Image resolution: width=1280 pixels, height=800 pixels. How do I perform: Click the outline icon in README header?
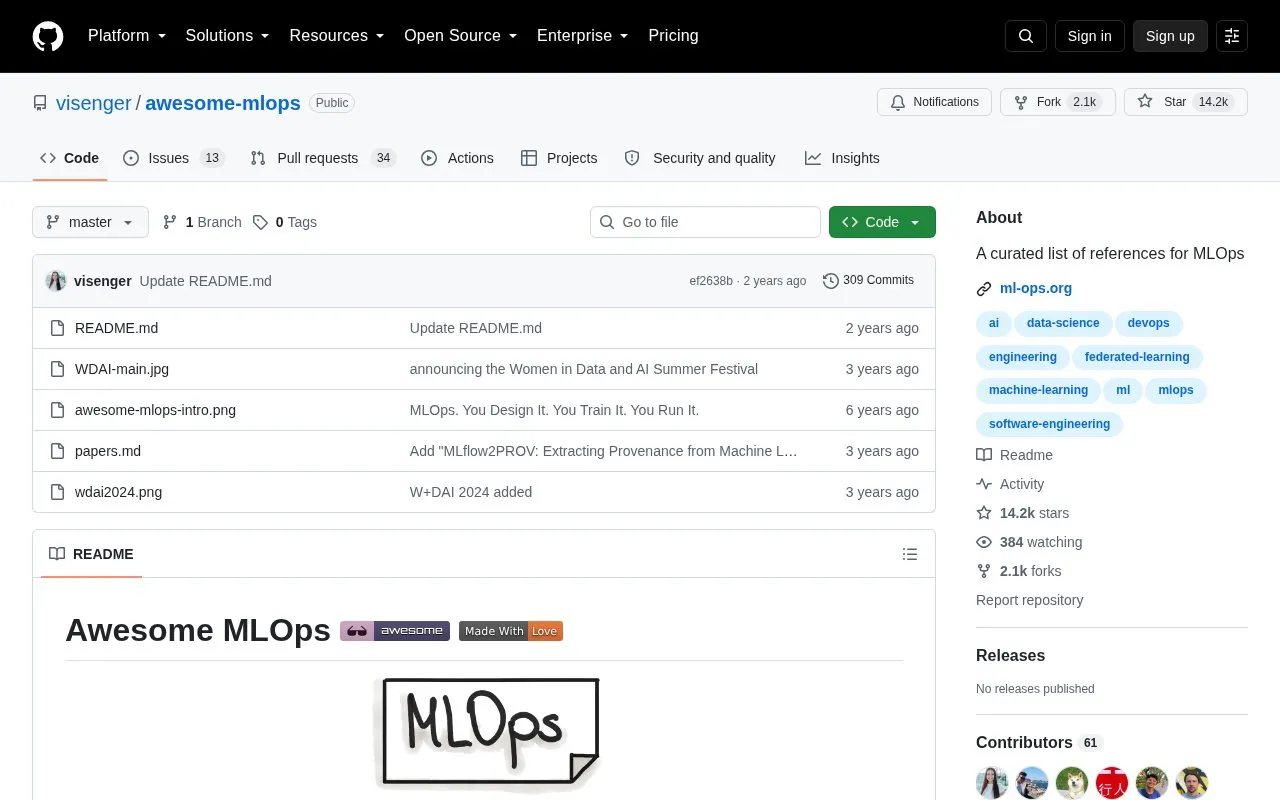[x=910, y=554]
